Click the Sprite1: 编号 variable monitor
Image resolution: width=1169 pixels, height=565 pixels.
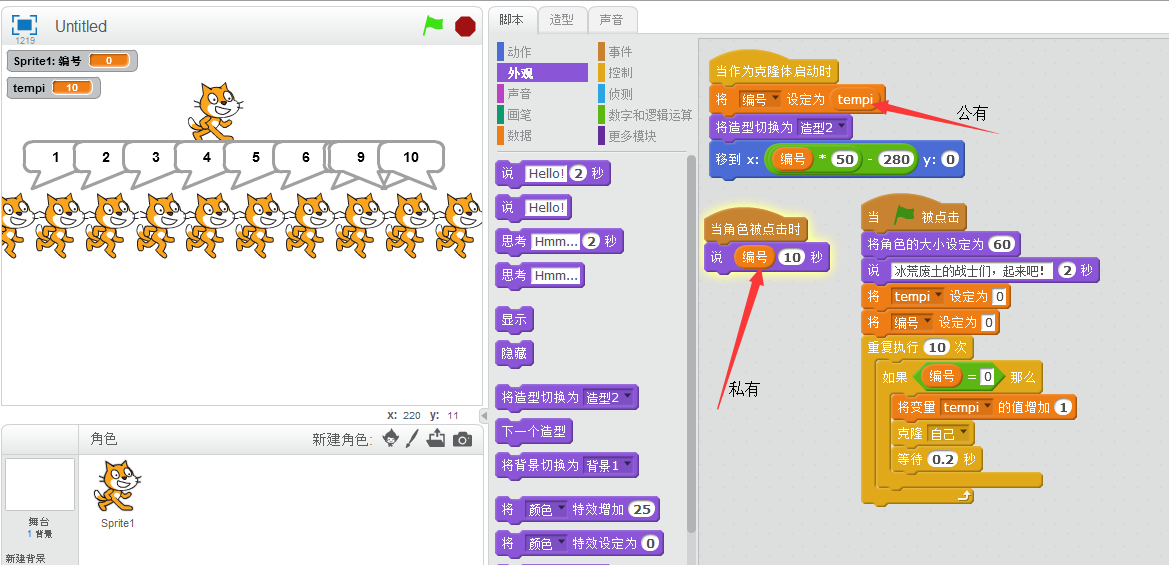pos(72,60)
